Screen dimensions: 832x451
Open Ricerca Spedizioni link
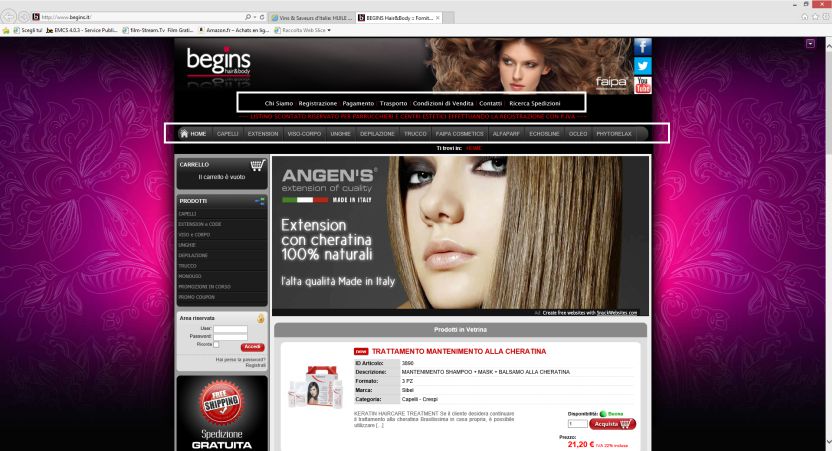click(x=534, y=103)
